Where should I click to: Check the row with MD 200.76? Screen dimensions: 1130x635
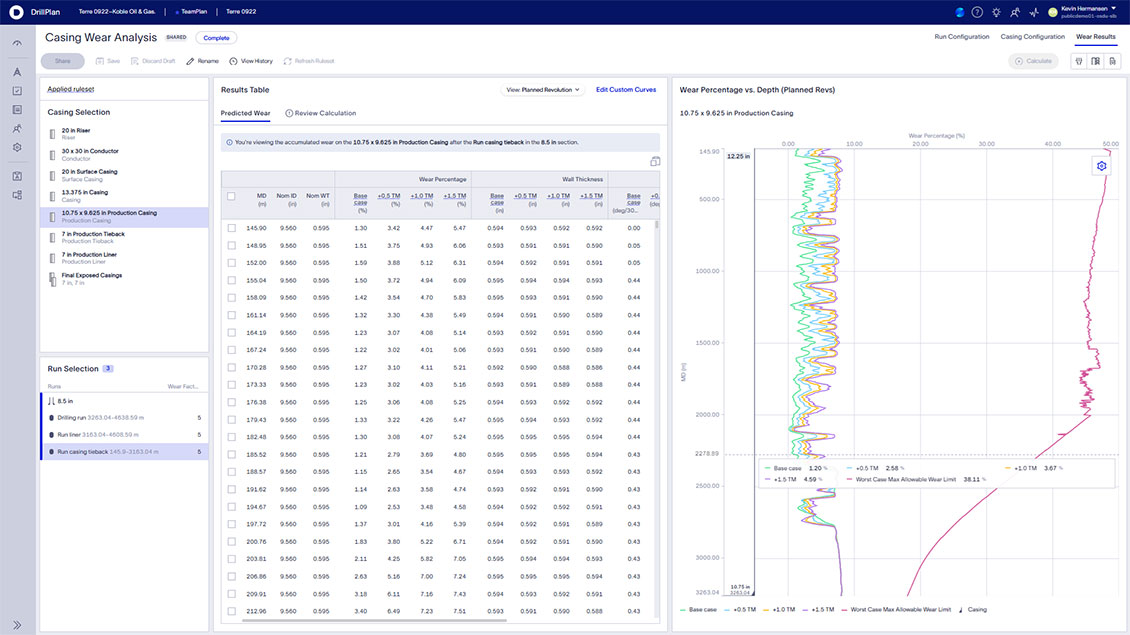231,541
